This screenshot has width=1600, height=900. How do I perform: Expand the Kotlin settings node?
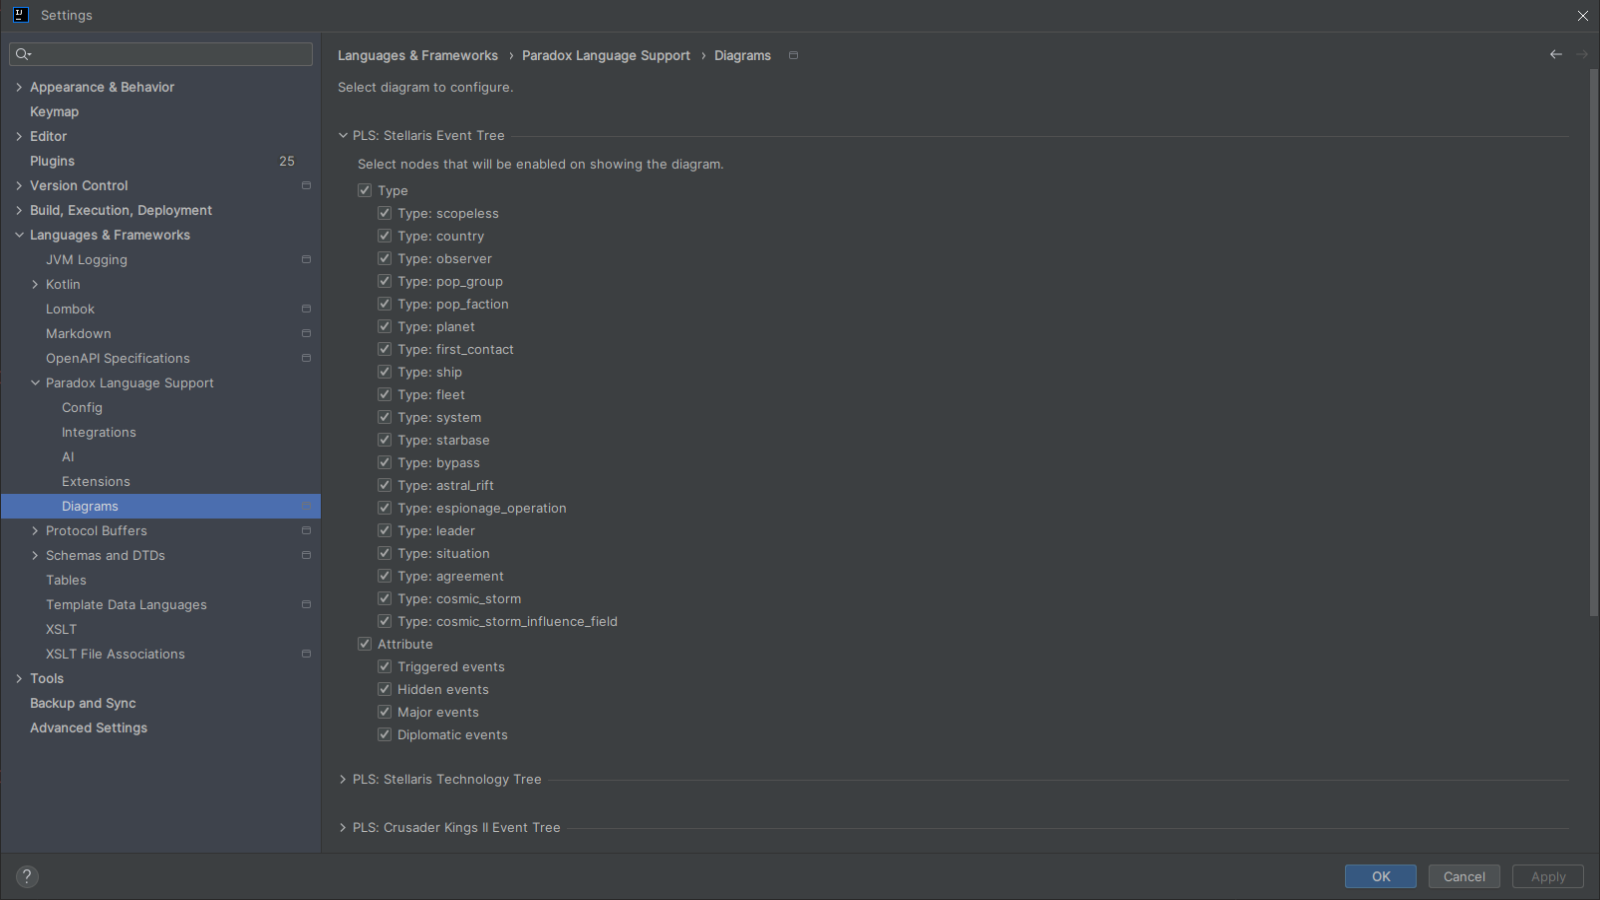(x=35, y=285)
